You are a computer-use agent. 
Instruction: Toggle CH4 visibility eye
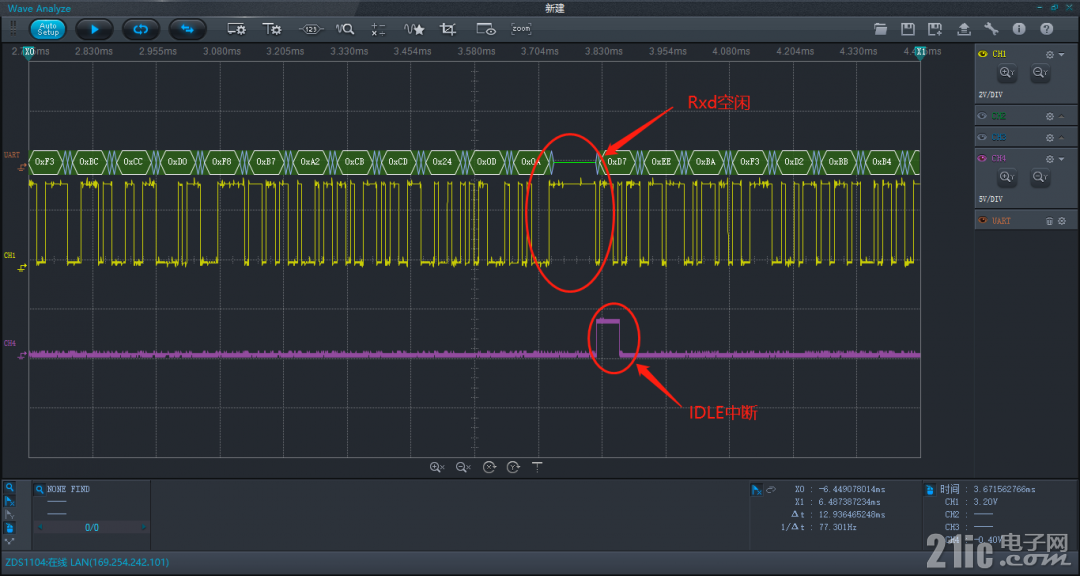(x=983, y=158)
